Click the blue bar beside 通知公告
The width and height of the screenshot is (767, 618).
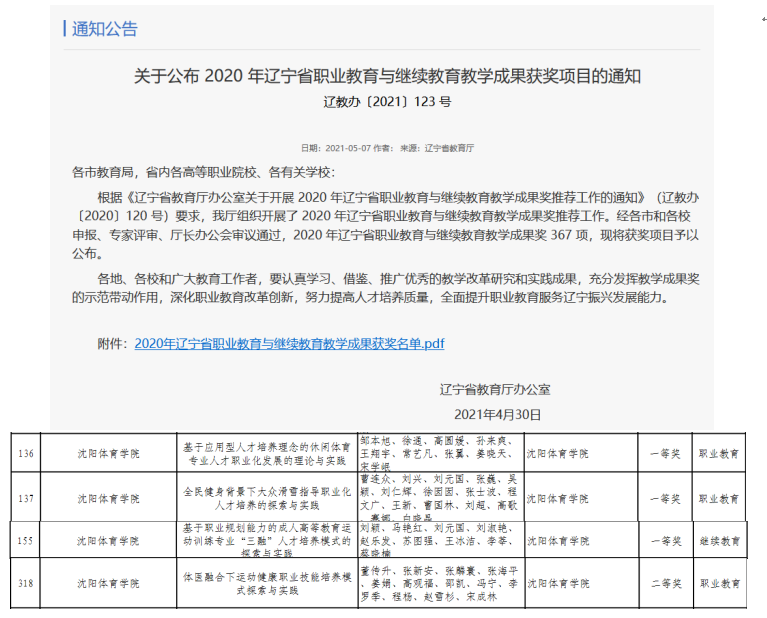click(x=65, y=28)
